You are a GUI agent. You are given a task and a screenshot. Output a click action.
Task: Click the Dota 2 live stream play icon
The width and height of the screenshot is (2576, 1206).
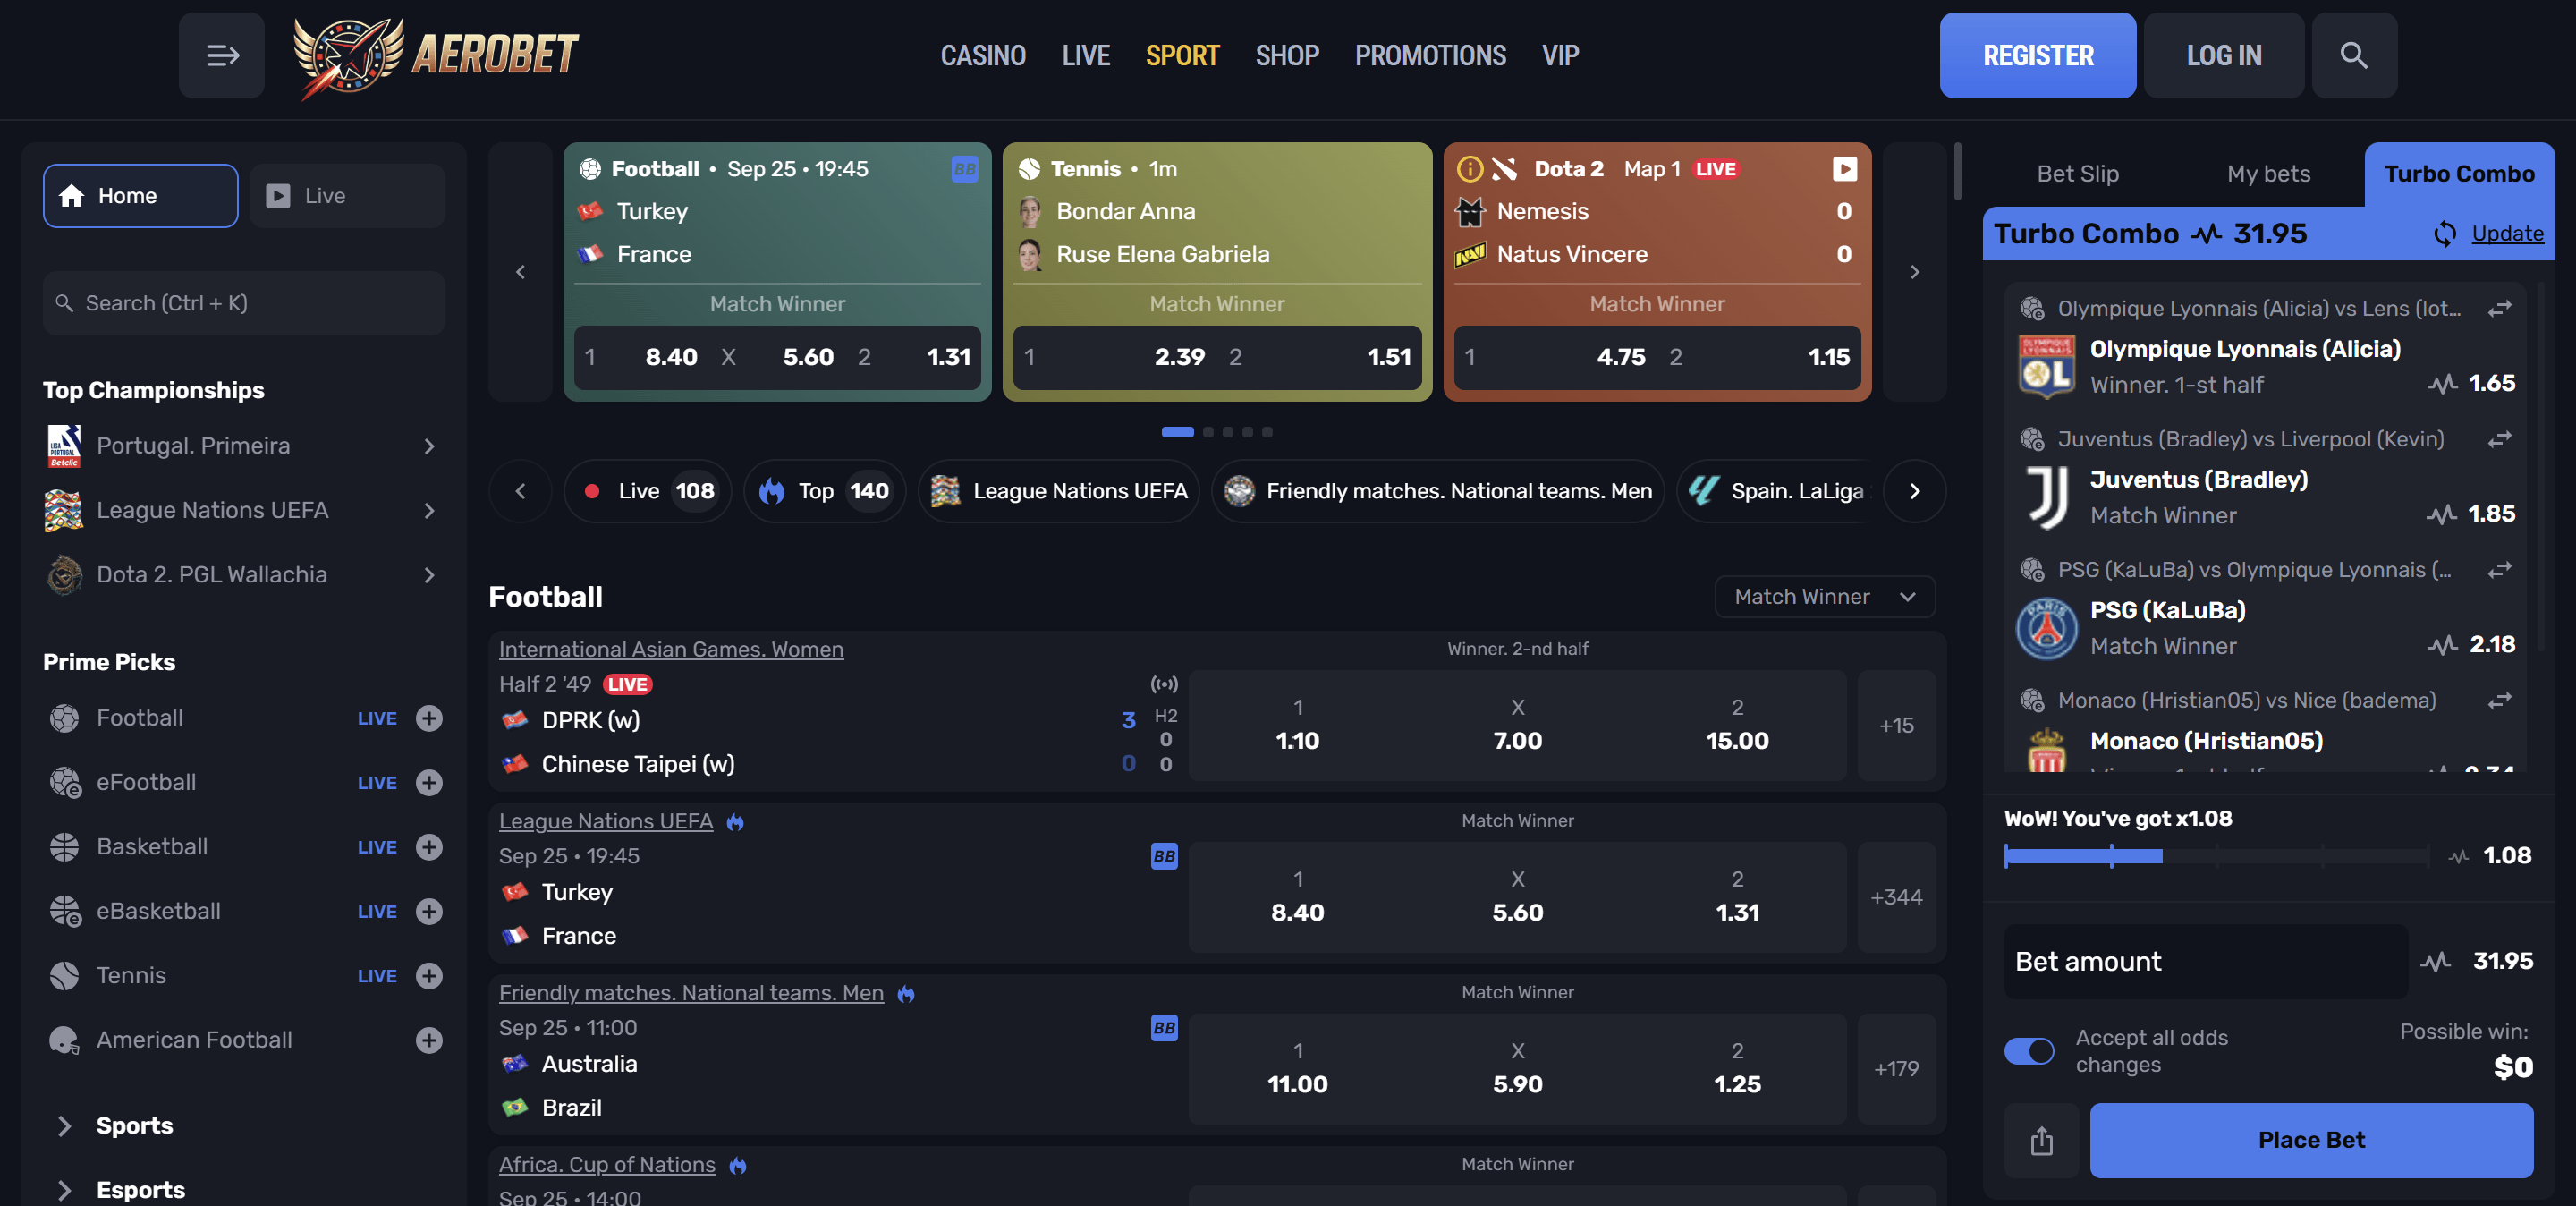(x=1844, y=169)
